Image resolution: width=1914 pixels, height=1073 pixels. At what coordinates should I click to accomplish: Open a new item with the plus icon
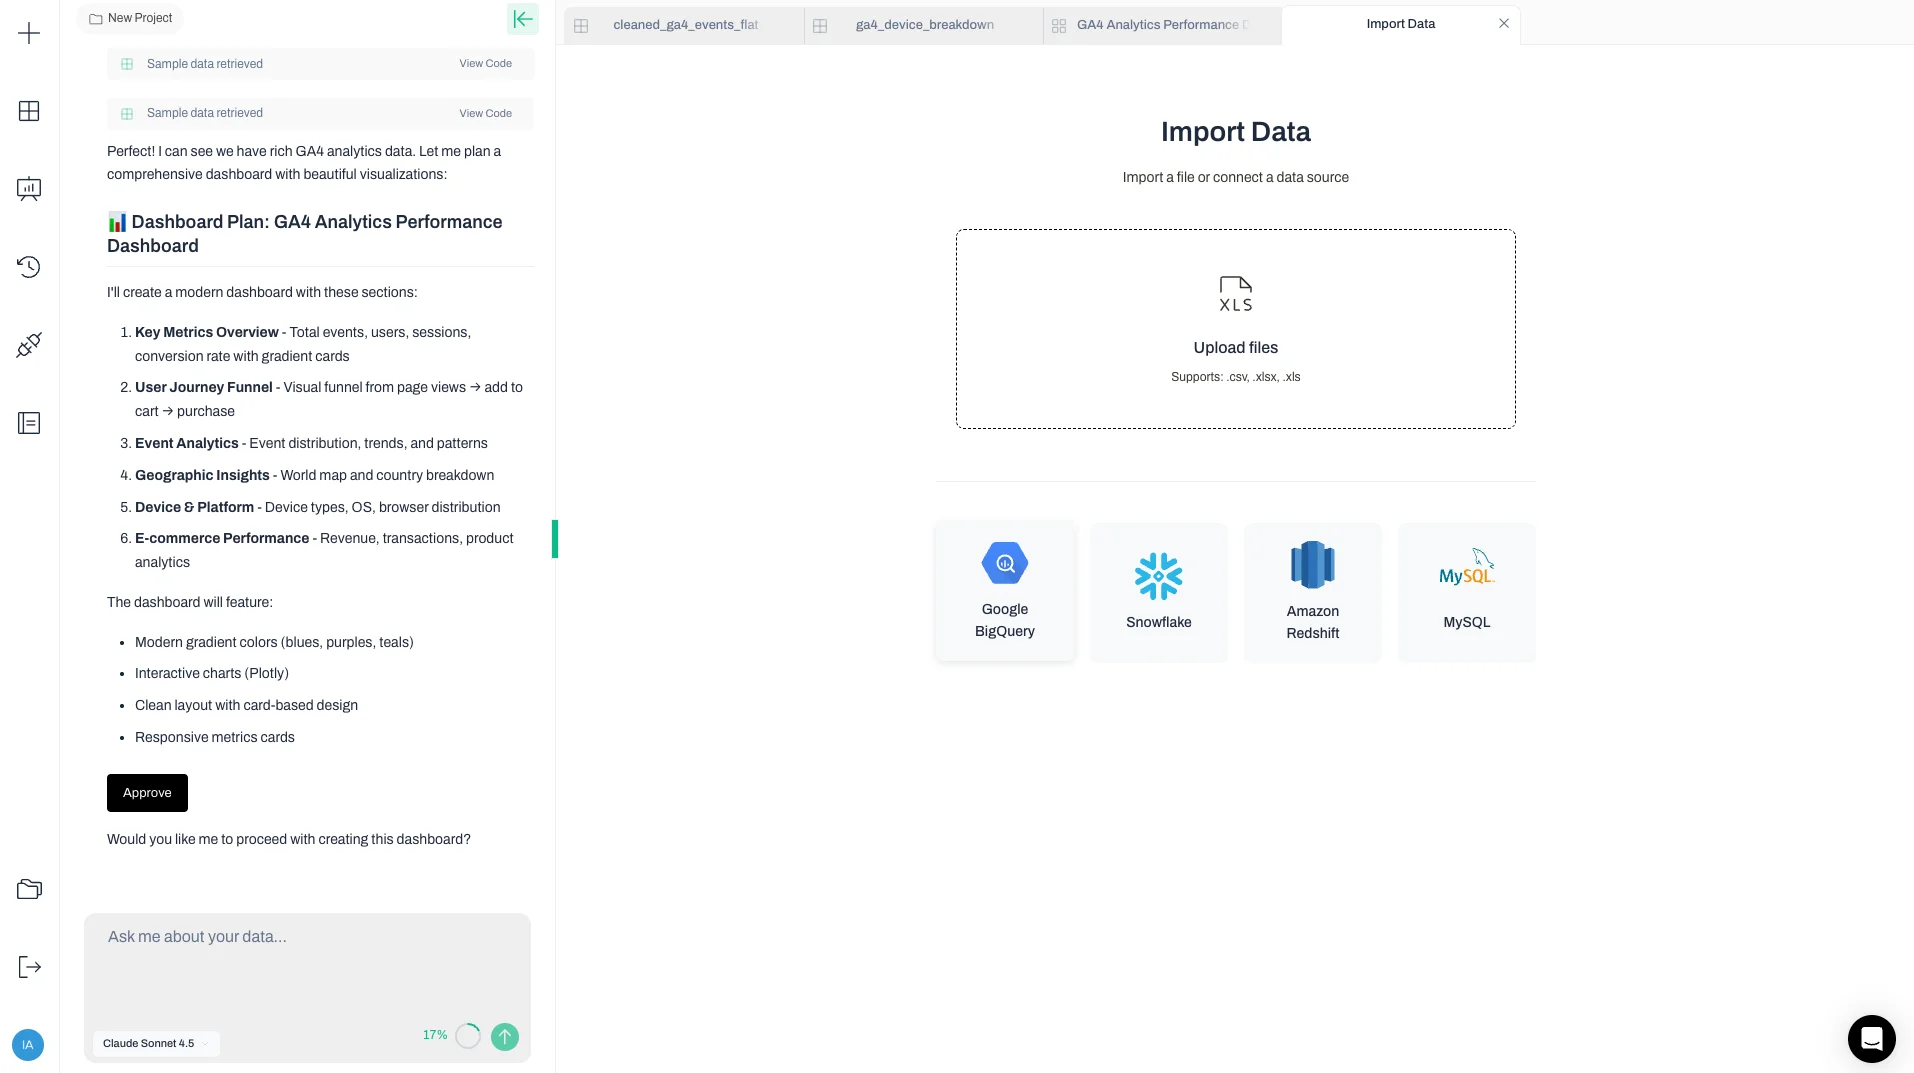pos(28,33)
